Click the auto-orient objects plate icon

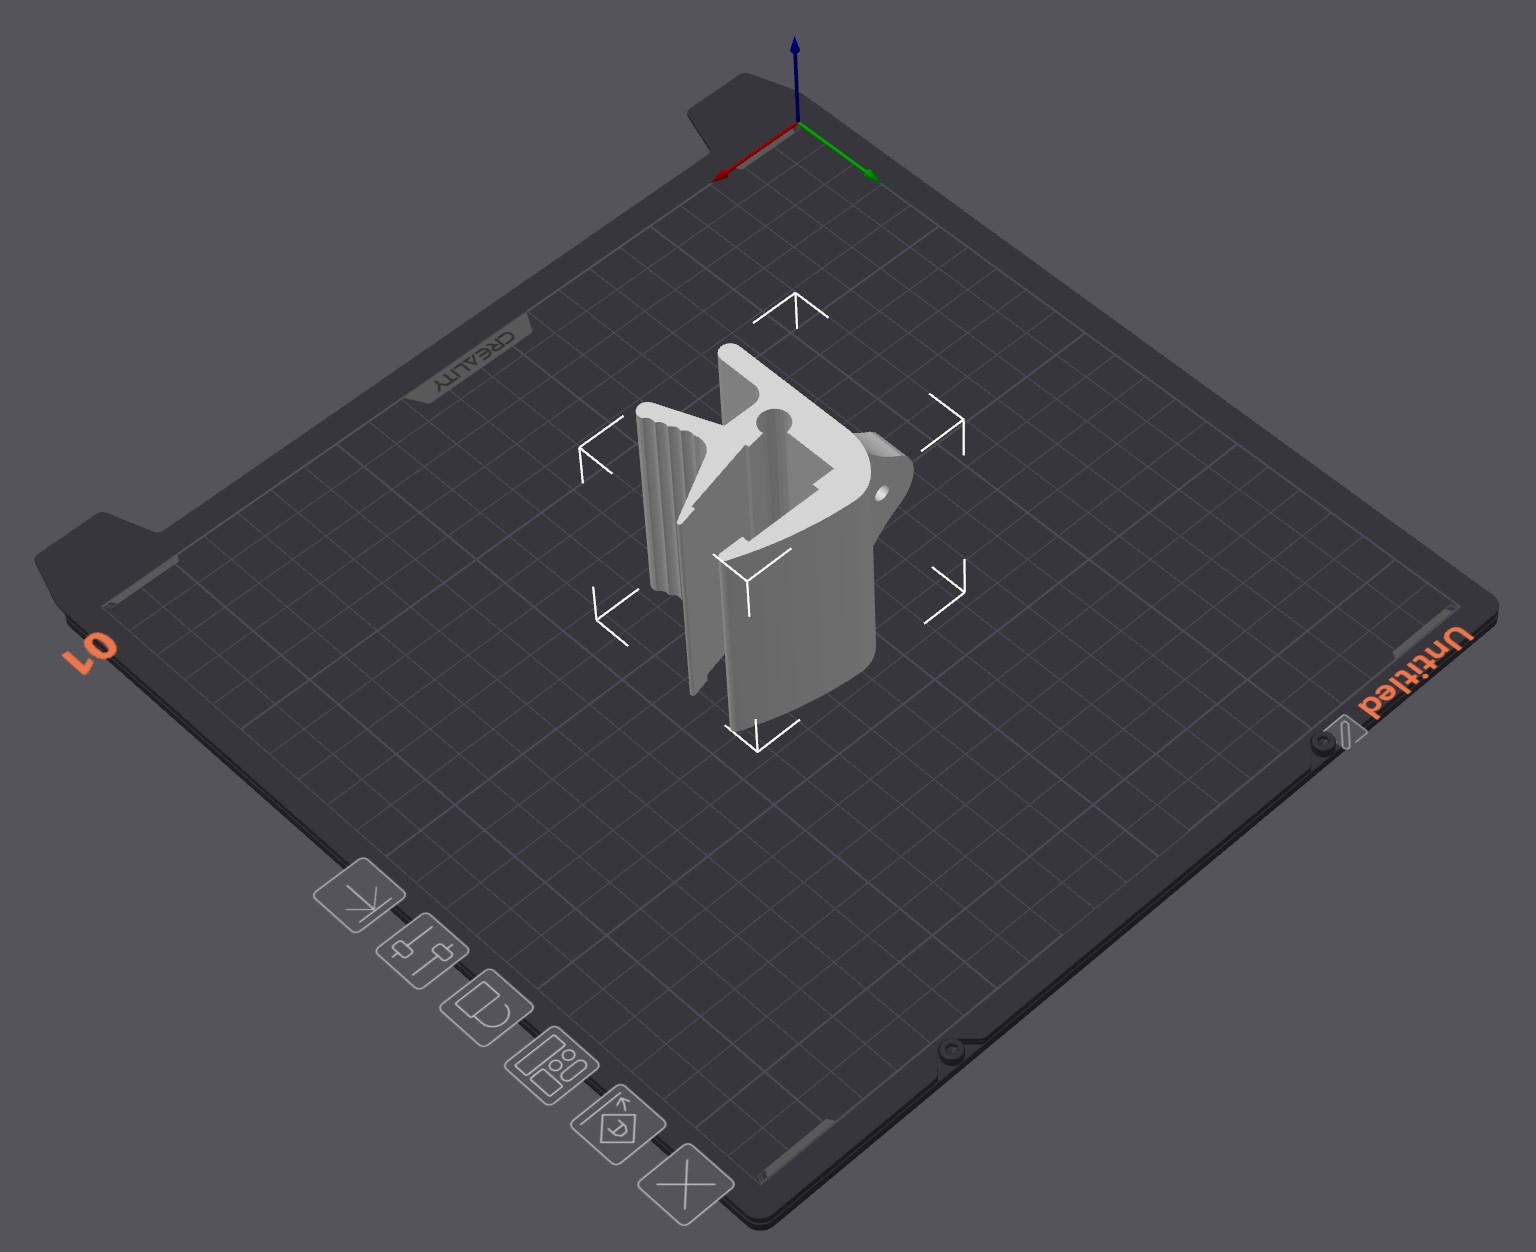[618, 1124]
